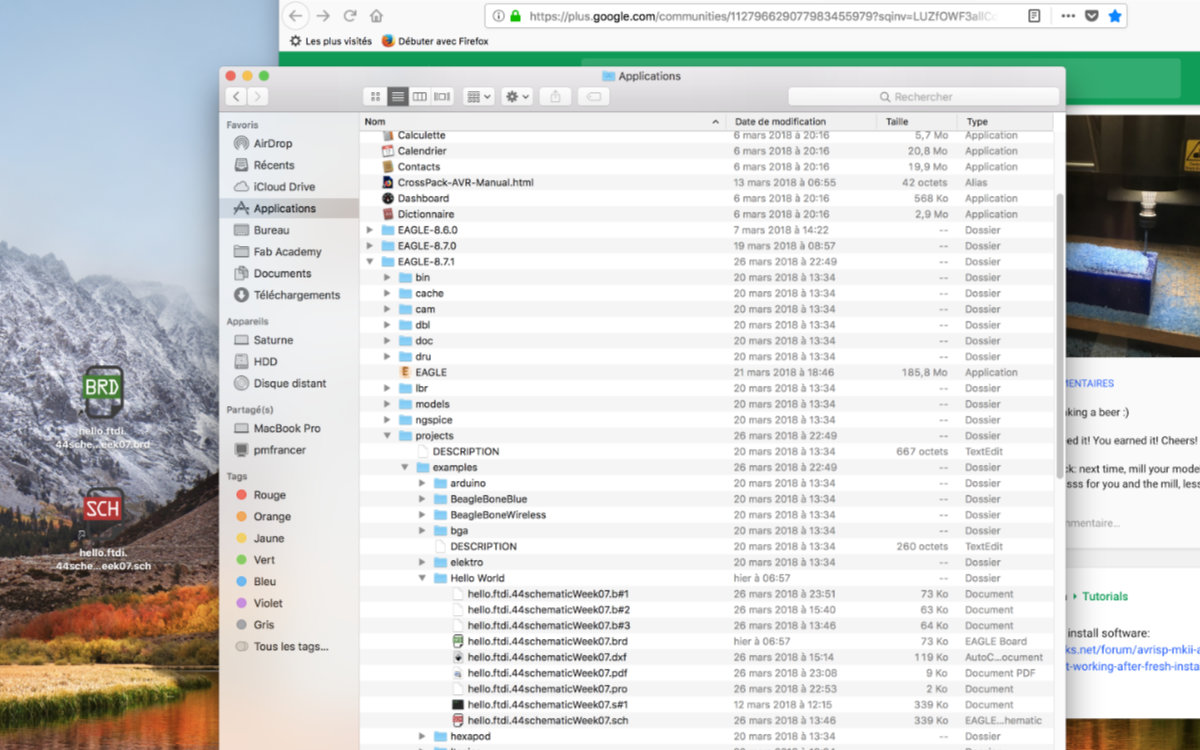Select Applications in Finder sidebar
The image size is (1200, 750).
point(289,208)
